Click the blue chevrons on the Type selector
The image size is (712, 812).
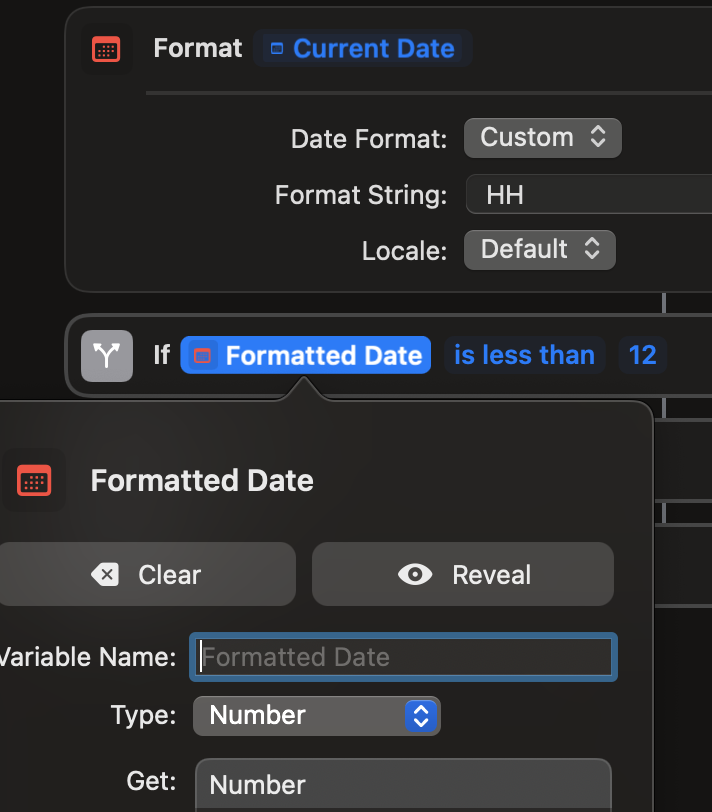pos(421,715)
